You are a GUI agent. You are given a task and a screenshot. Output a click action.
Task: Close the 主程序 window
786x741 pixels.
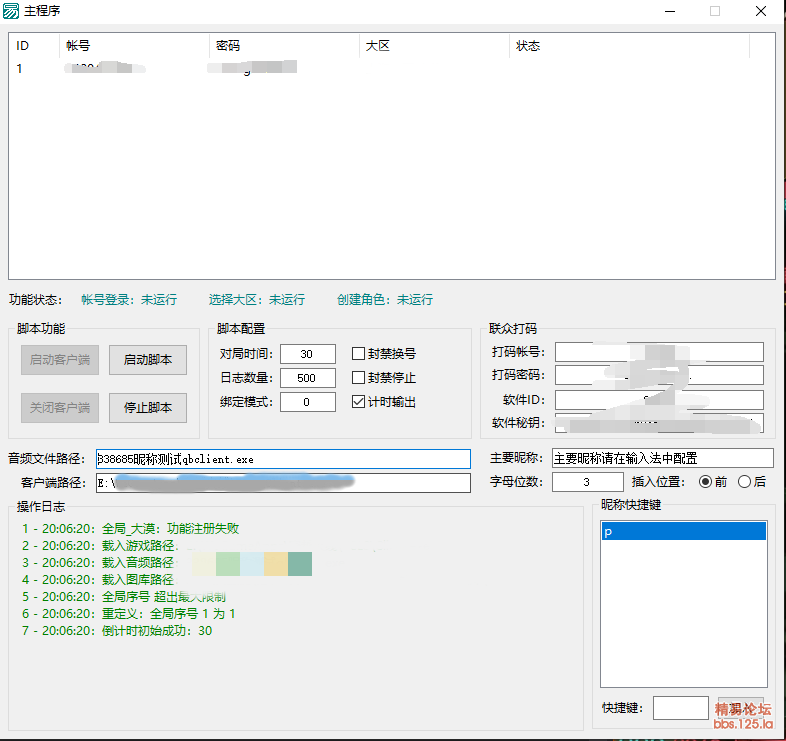coord(760,11)
